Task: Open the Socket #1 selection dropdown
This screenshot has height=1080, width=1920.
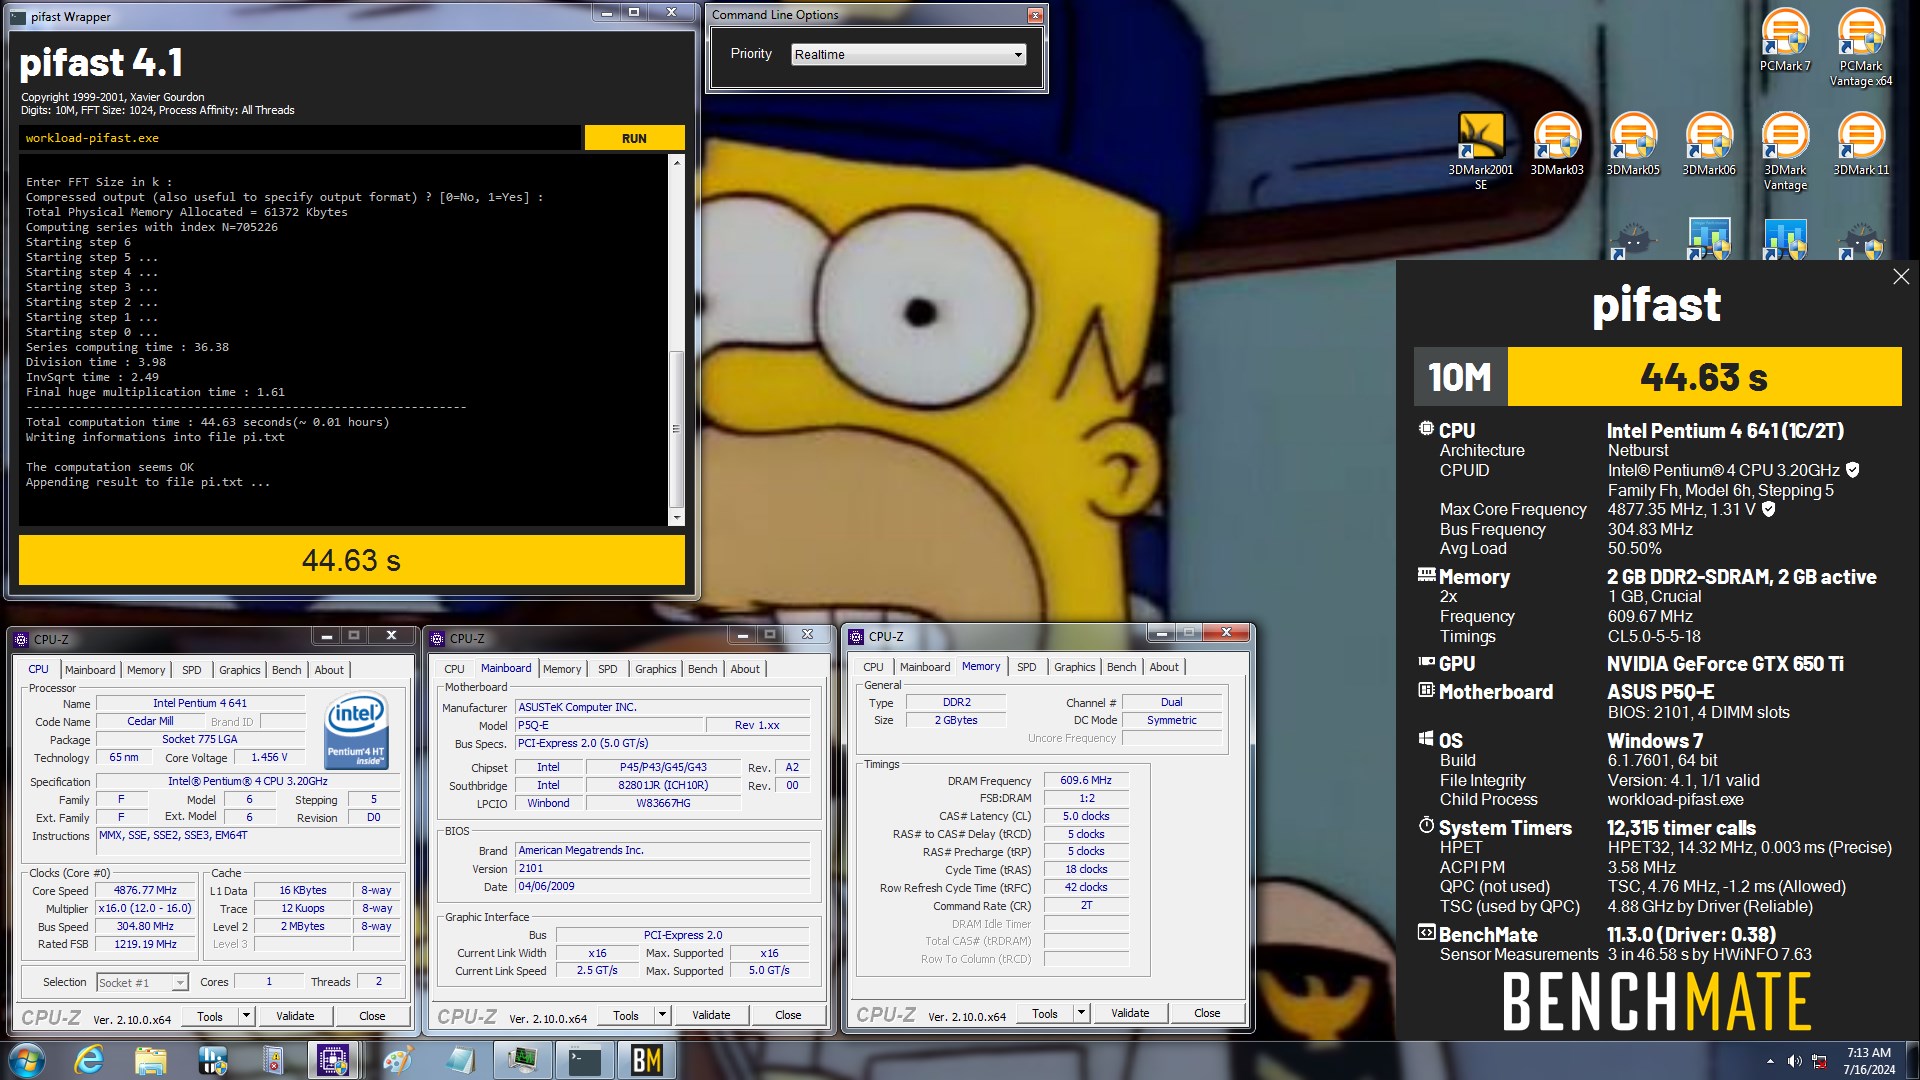Action: pos(142,983)
